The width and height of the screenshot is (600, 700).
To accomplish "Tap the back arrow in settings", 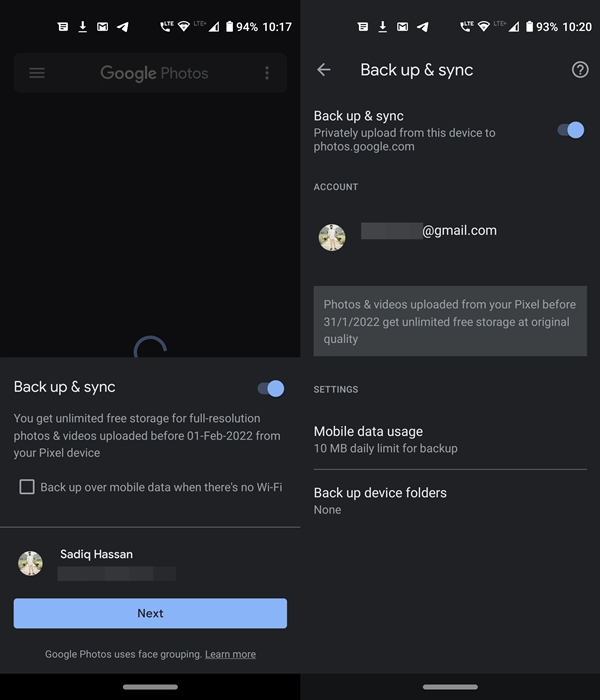I will tap(323, 70).
